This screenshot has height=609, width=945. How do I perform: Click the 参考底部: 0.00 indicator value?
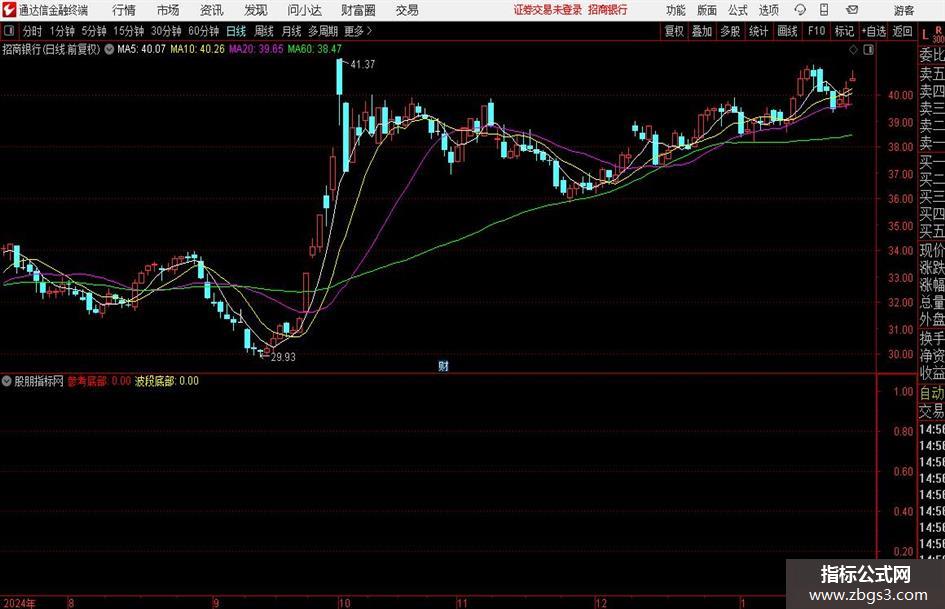[x=99, y=381]
